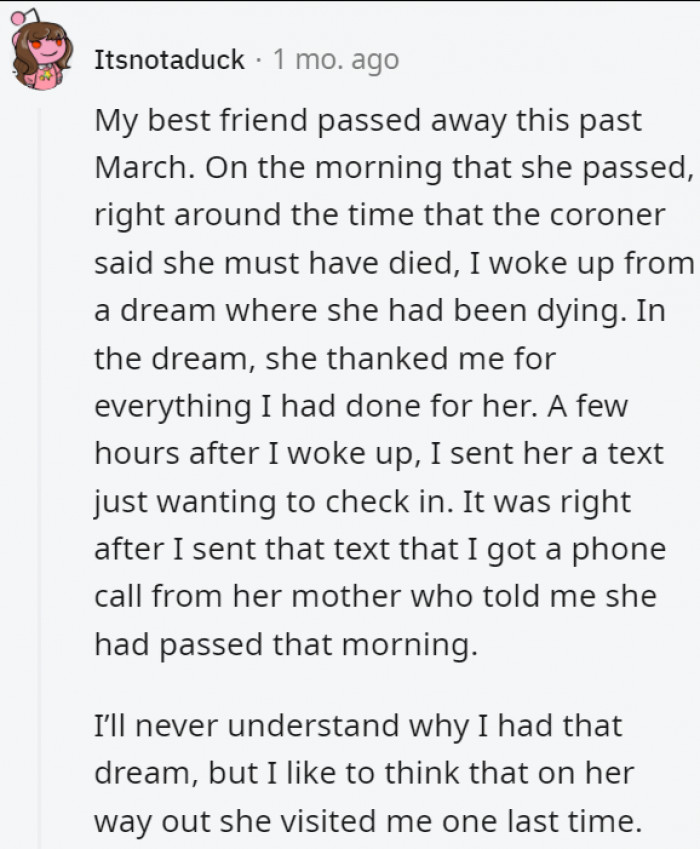
Task: Click the phrase 'check in' in the comment
Action: (388, 501)
